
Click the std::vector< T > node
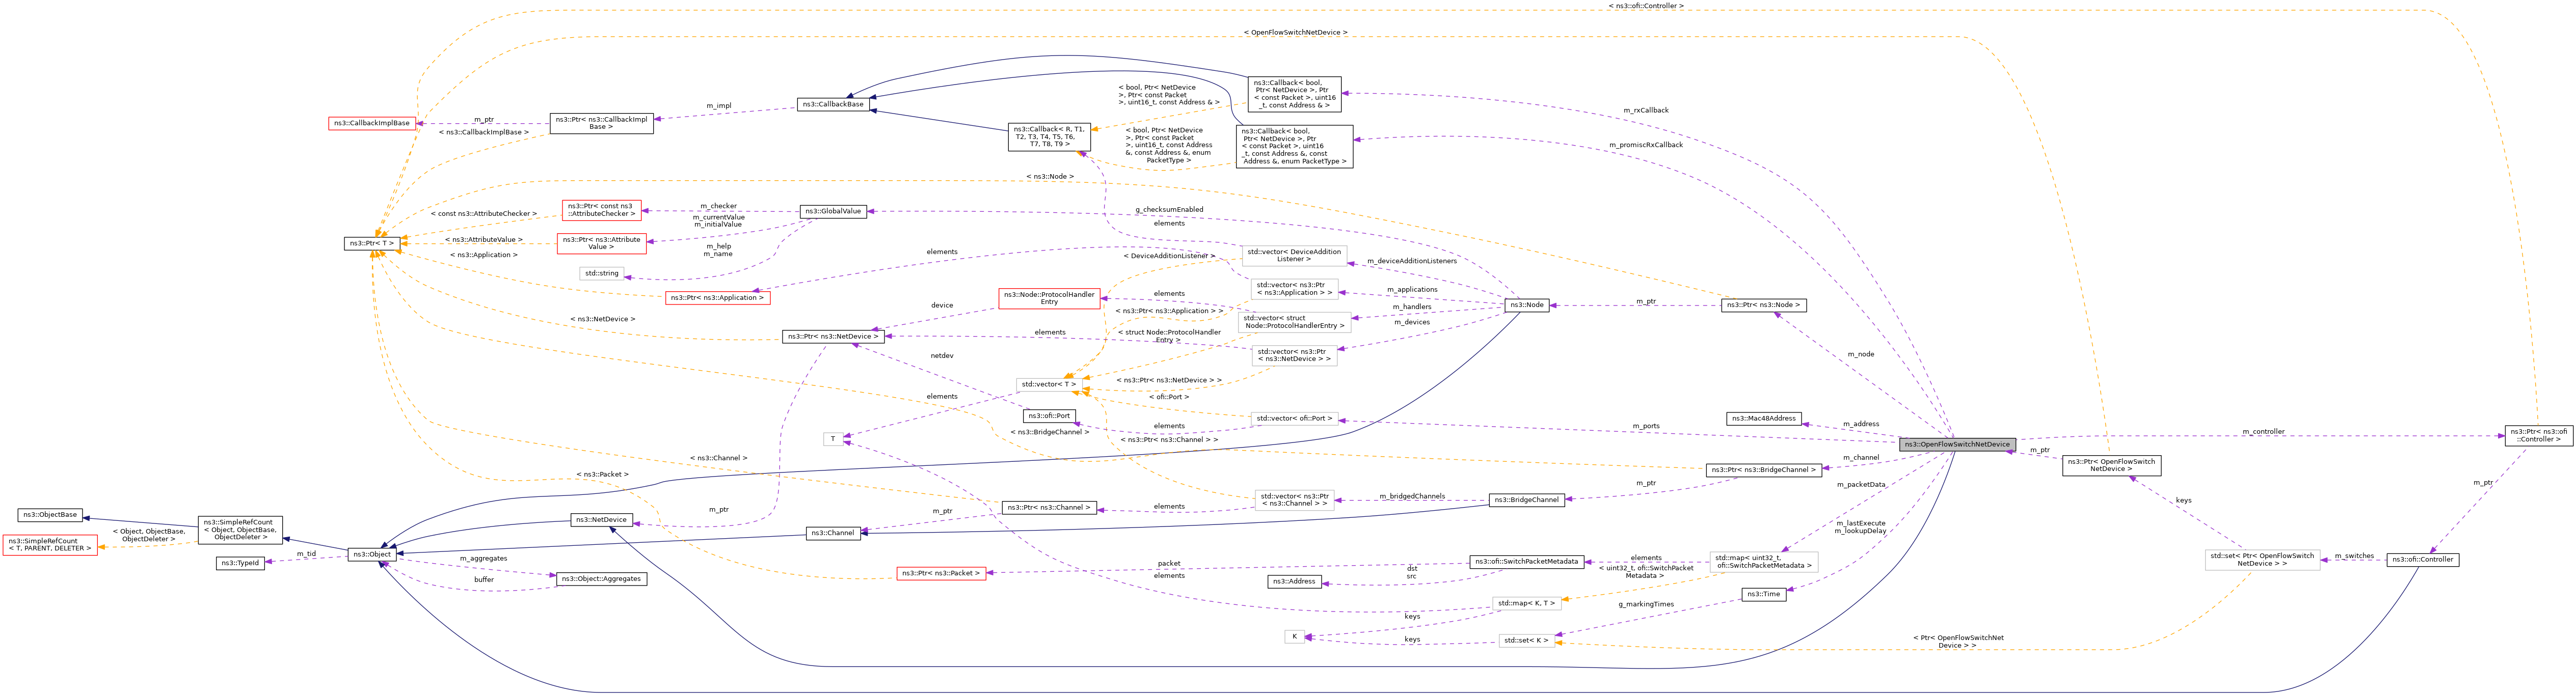[x=1048, y=384]
